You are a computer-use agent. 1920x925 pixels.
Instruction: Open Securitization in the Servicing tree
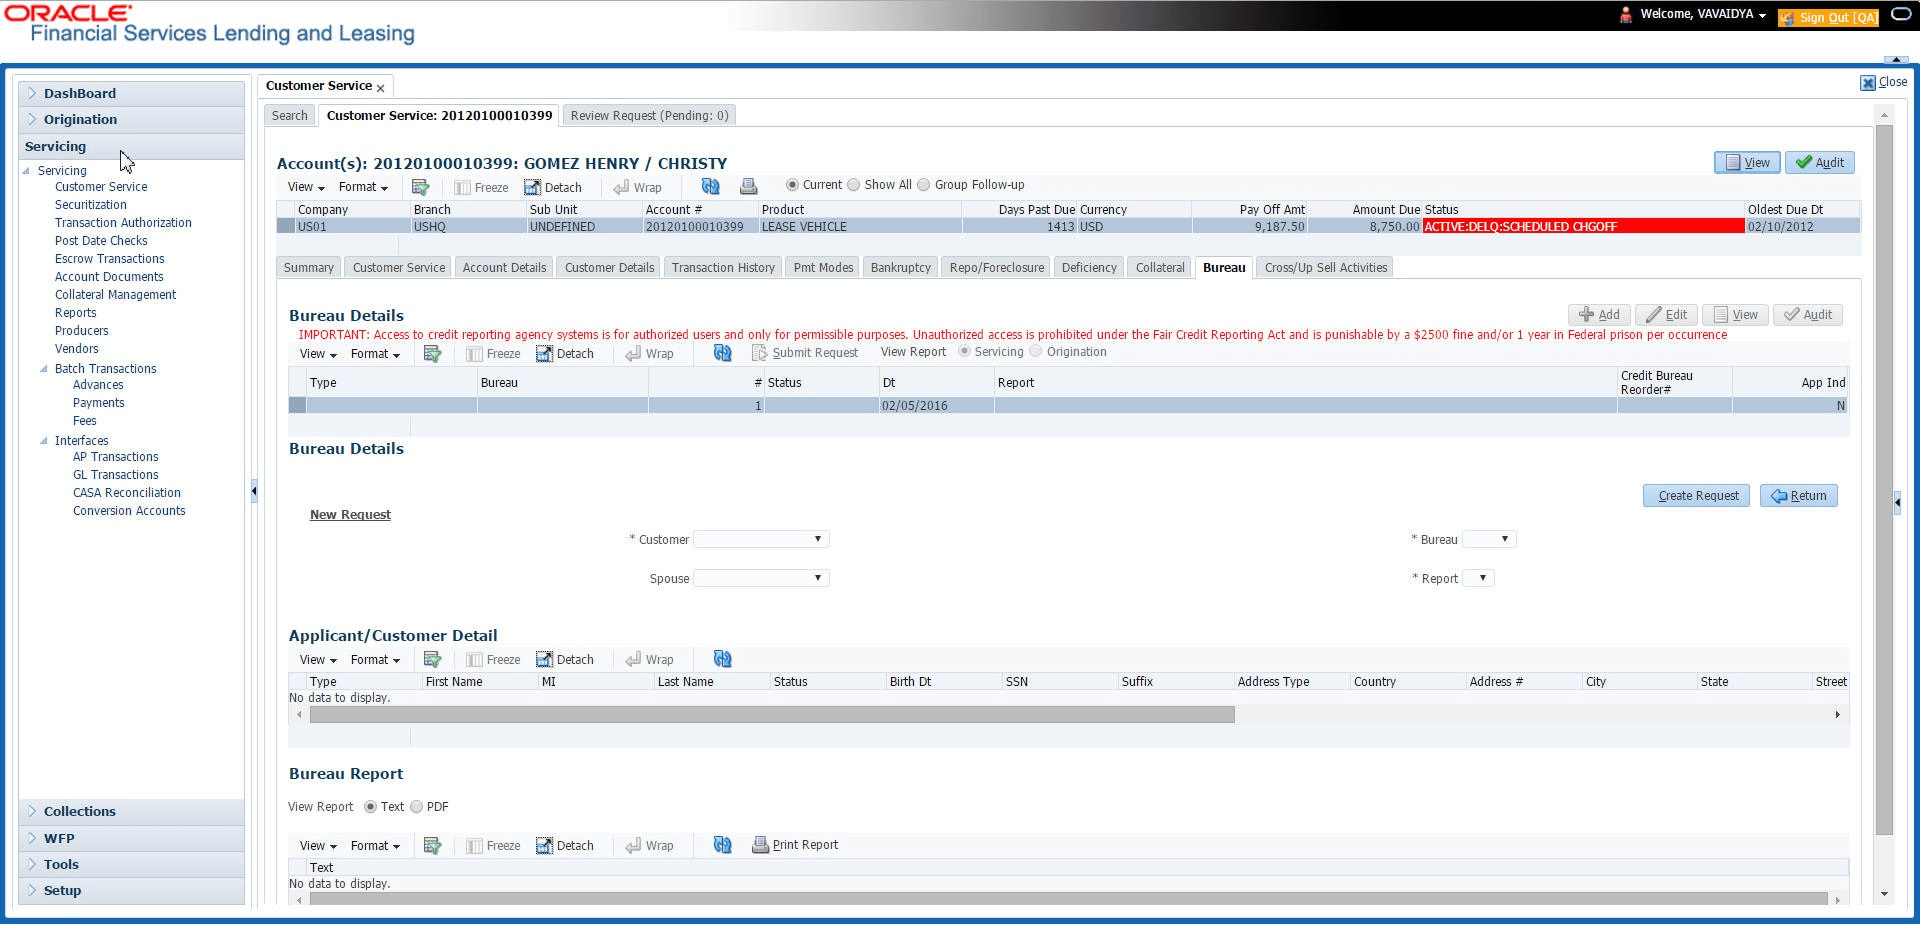[91, 205]
